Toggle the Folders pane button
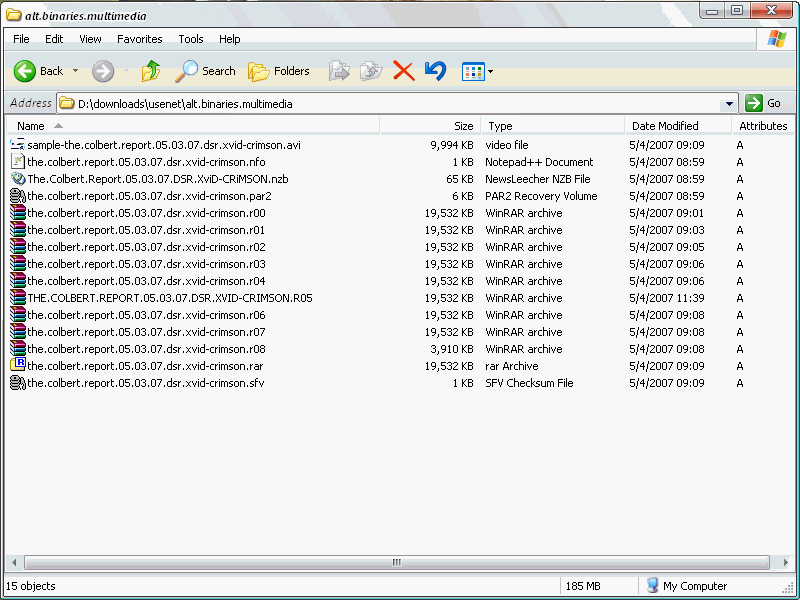Image resolution: width=800 pixels, height=600 pixels. tap(279, 71)
